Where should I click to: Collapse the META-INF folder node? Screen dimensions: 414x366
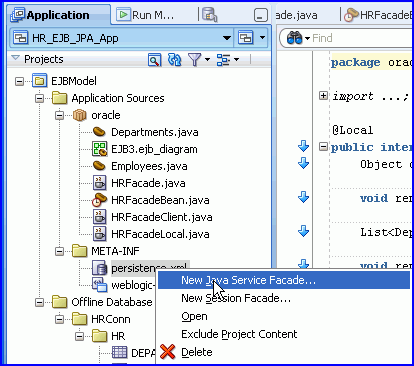click(x=60, y=251)
